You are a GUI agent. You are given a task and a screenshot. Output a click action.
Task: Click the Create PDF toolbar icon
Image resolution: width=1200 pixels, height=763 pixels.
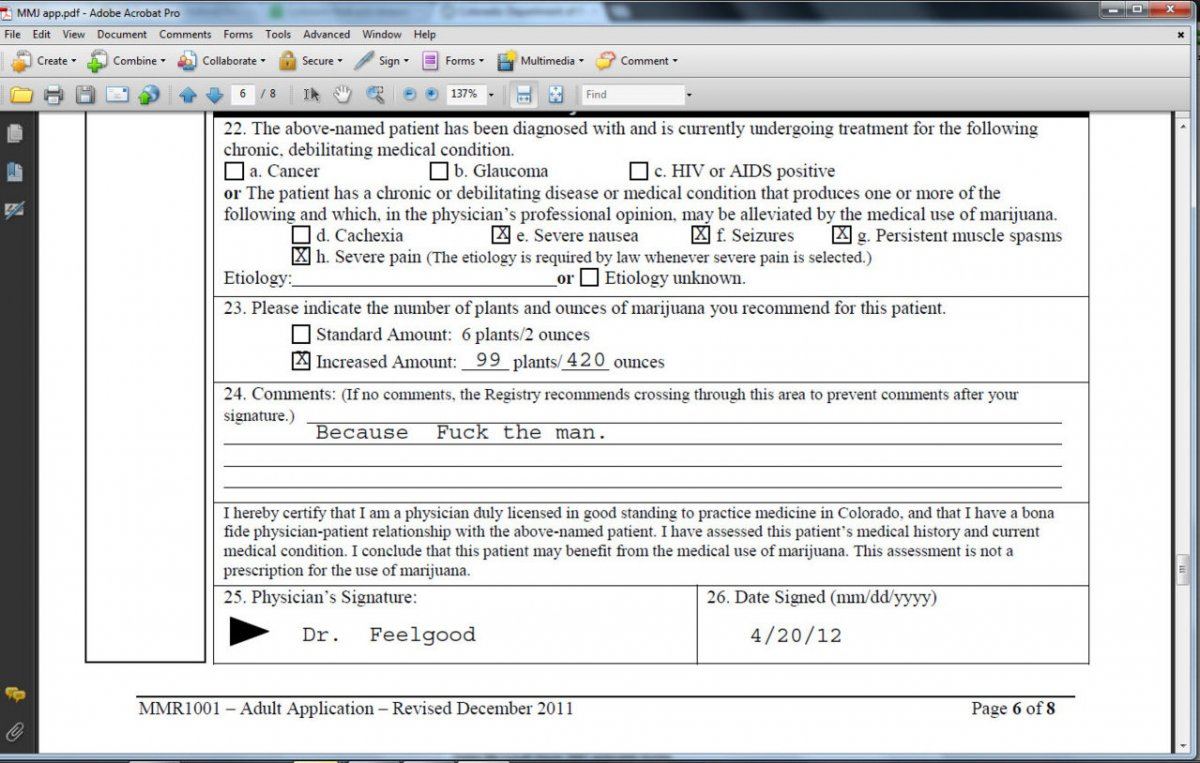[x=22, y=61]
